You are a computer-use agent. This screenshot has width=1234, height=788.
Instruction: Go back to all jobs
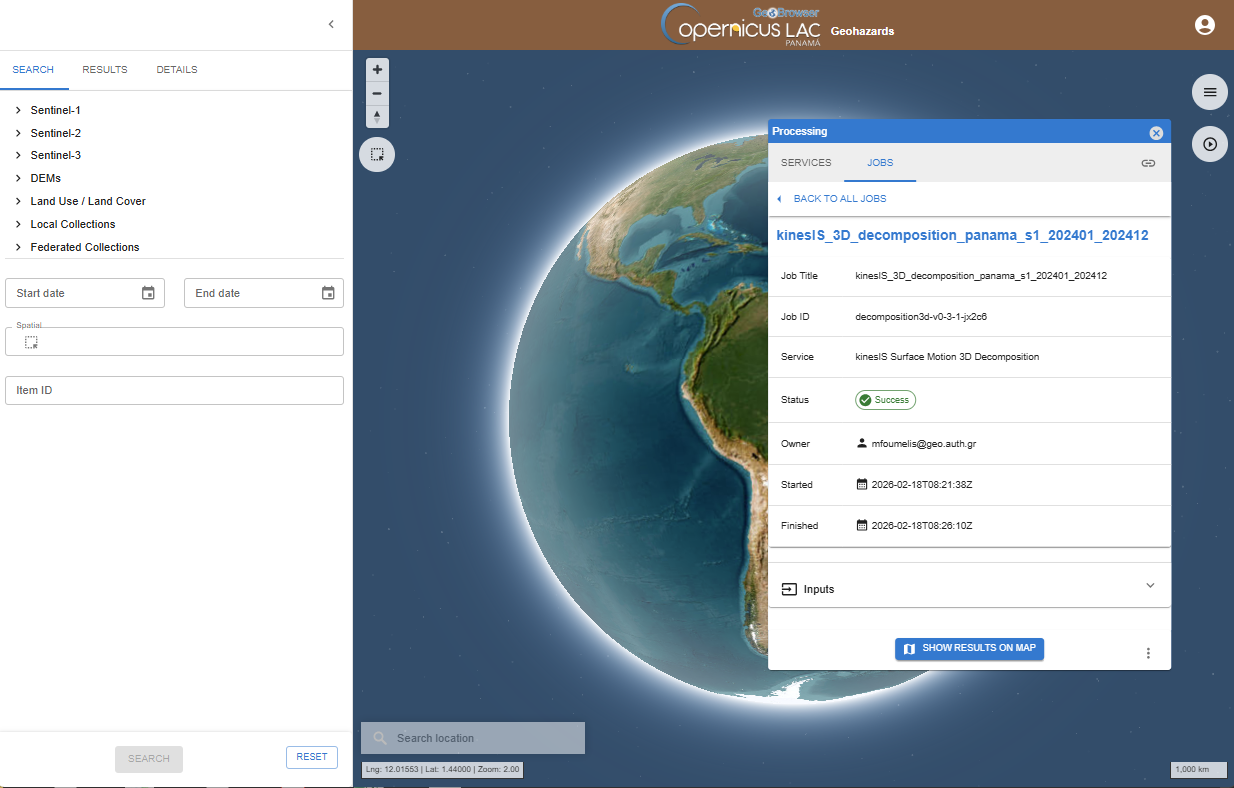point(839,199)
